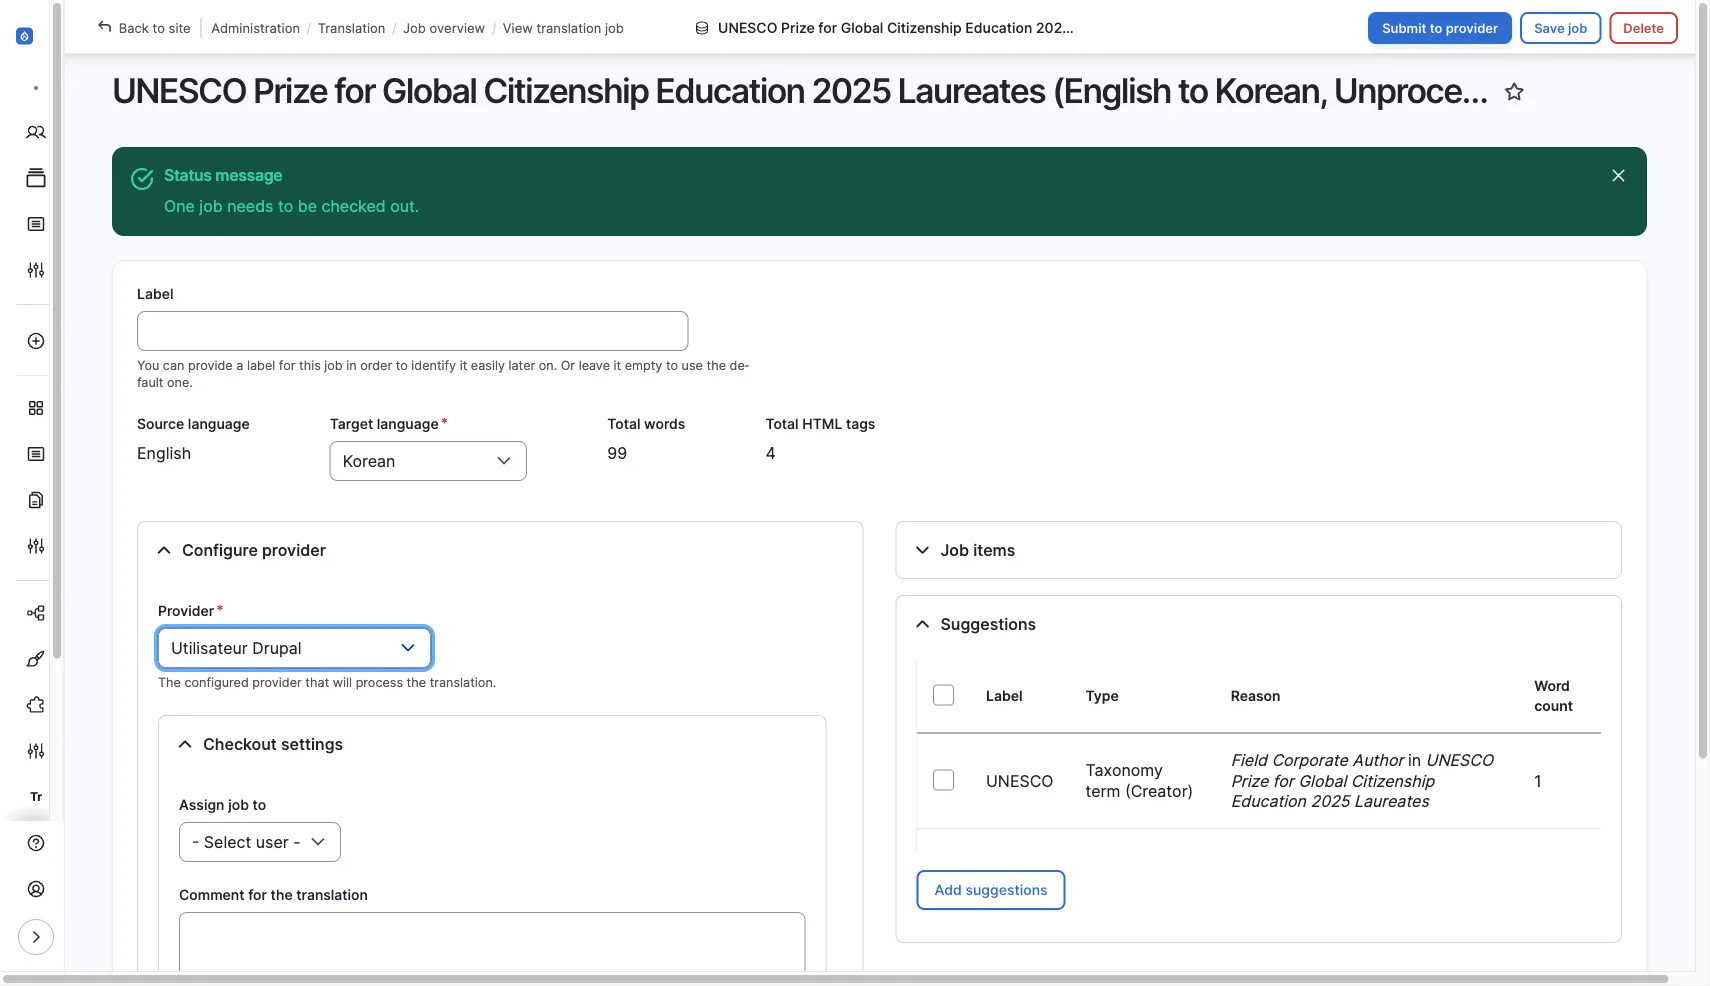Open the Assign job to user dropdown
Screen dimensions: 1710x986
point(258,841)
